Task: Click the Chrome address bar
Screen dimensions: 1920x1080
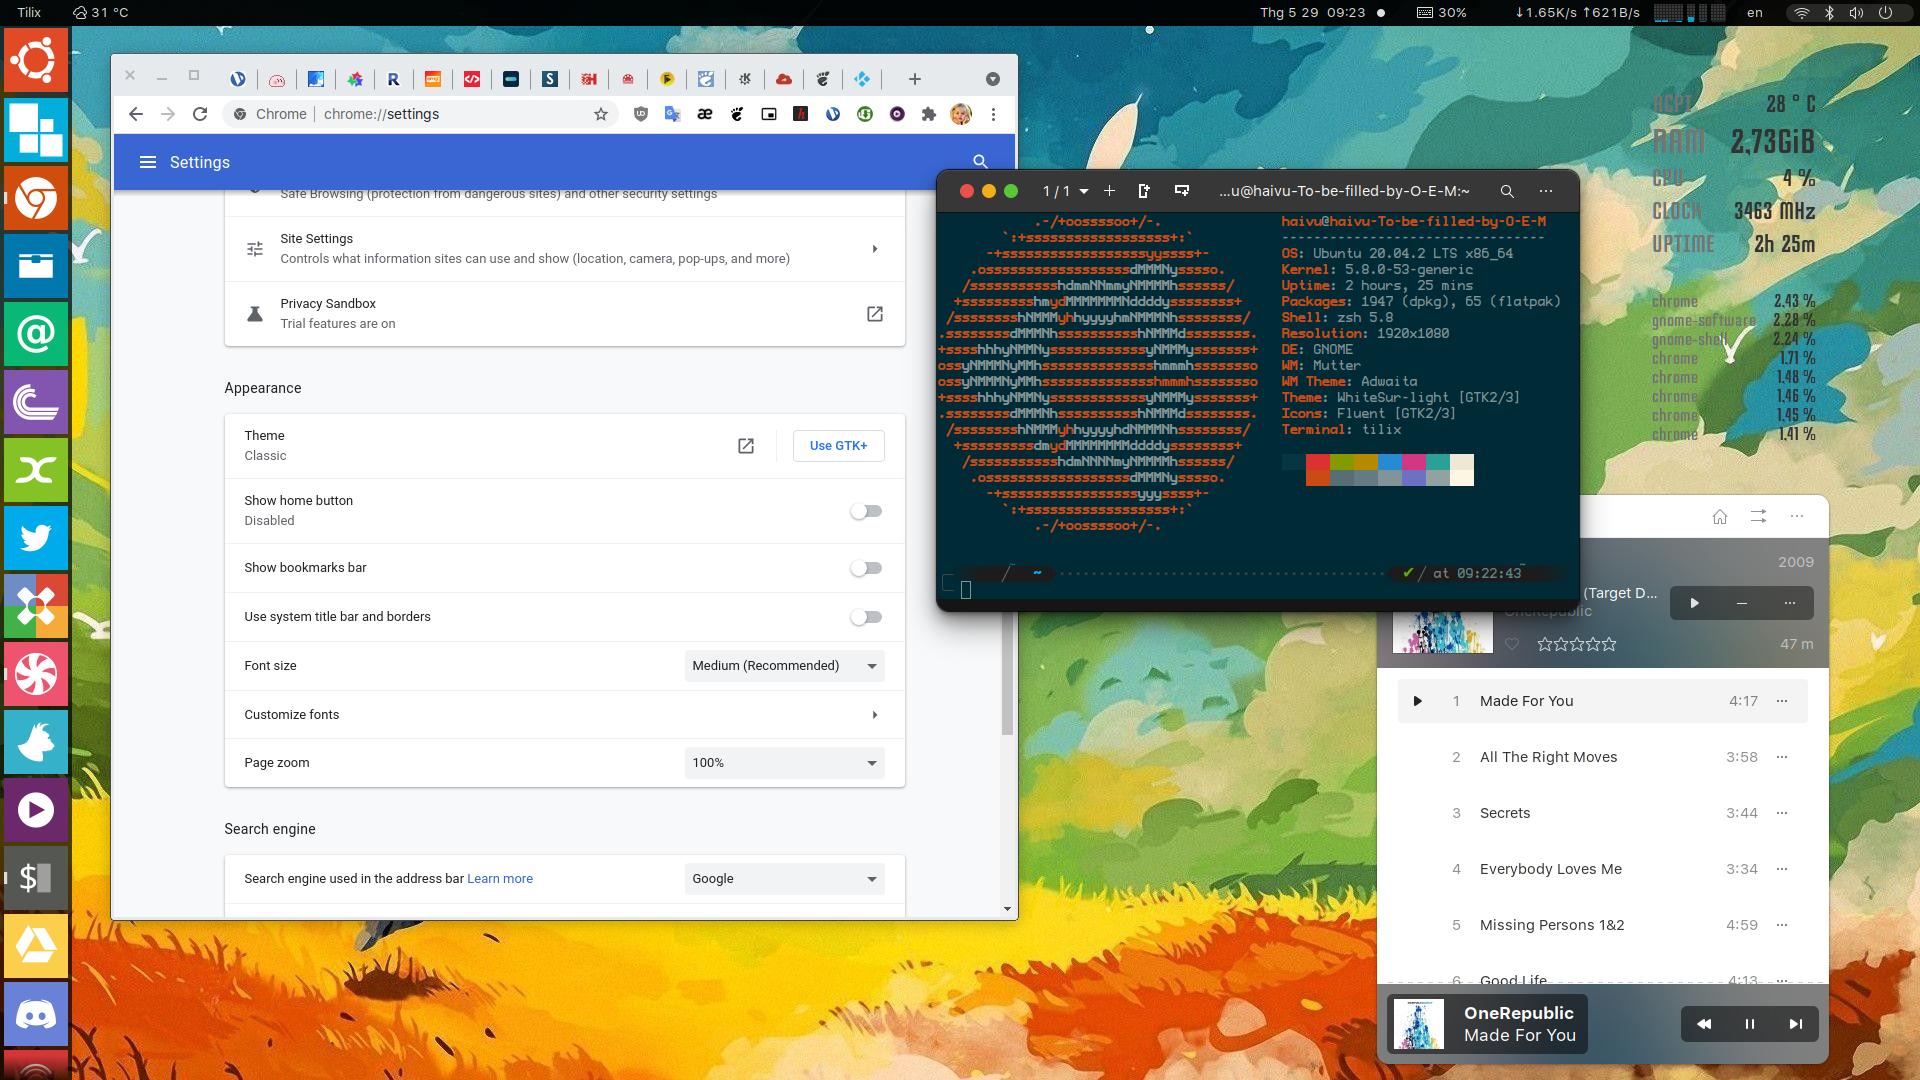Action: (x=420, y=114)
